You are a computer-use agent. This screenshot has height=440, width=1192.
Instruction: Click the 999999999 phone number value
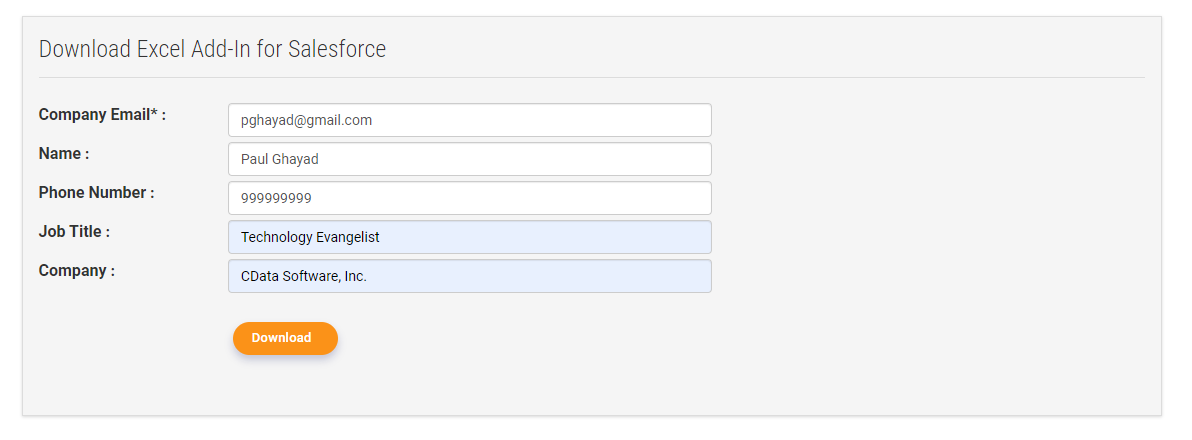click(276, 198)
